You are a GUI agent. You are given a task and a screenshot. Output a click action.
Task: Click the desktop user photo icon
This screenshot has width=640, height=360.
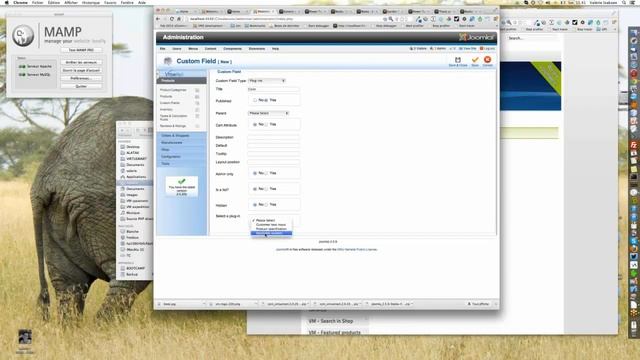point(25,337)
